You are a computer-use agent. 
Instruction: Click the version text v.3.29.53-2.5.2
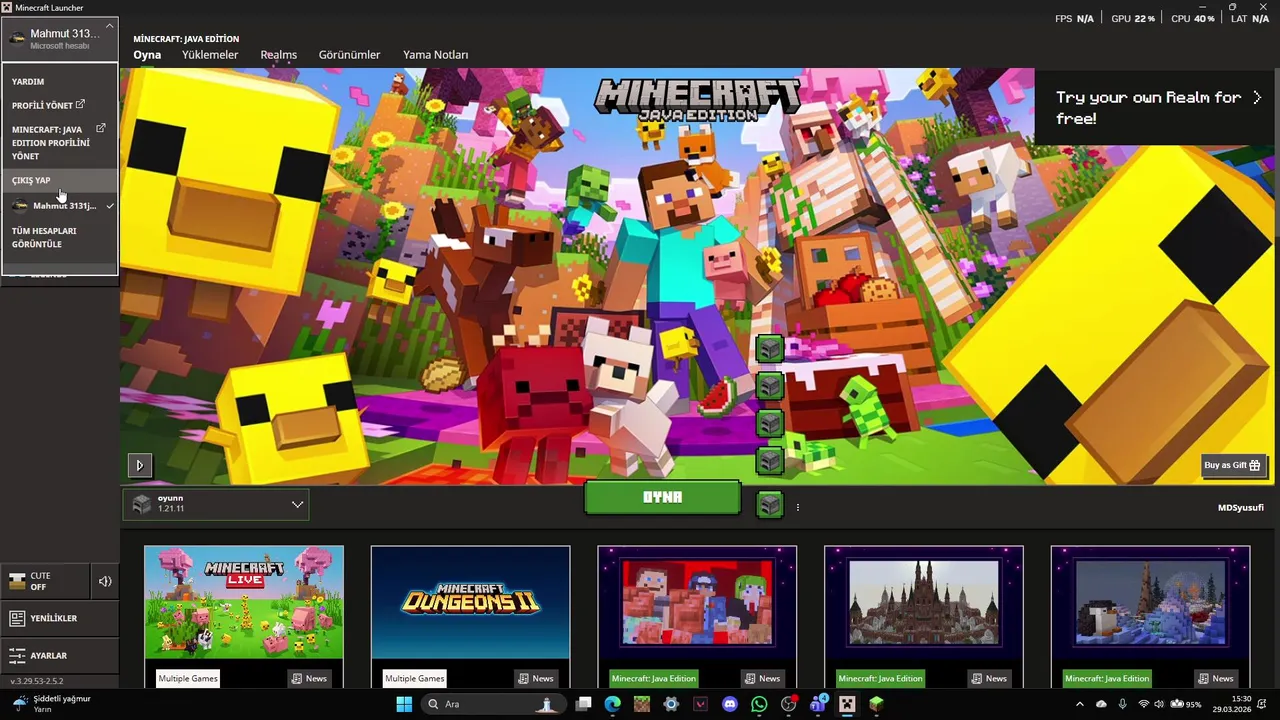(37, 681)
